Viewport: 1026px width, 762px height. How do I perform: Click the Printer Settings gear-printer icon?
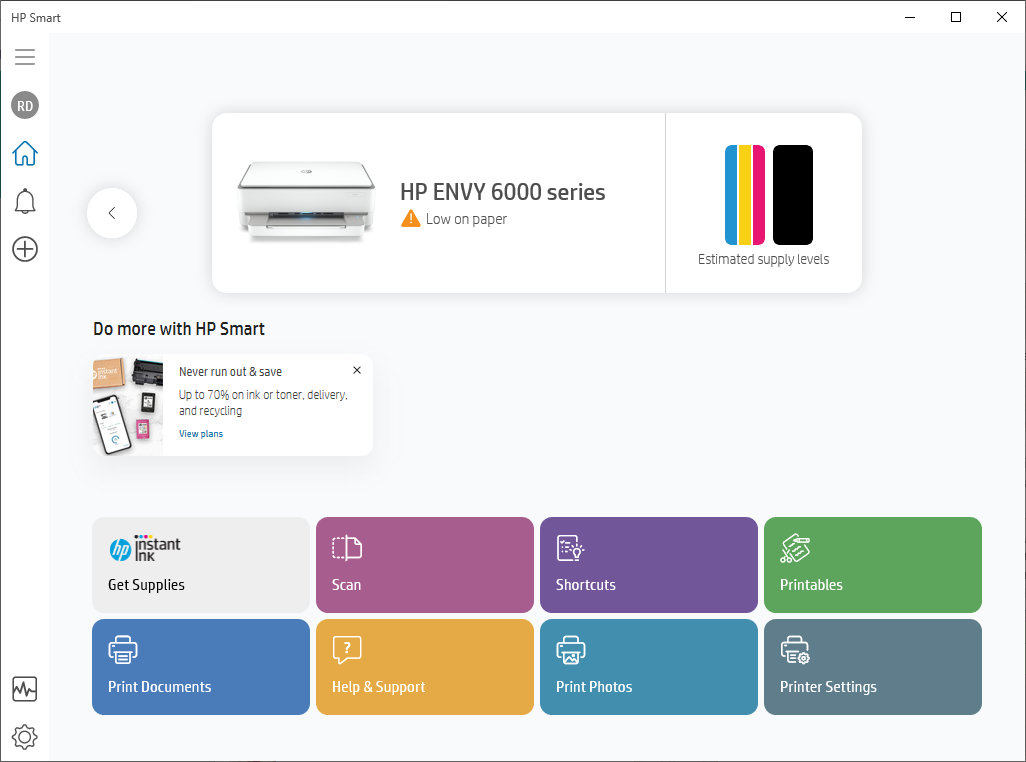tap(795, 649)
